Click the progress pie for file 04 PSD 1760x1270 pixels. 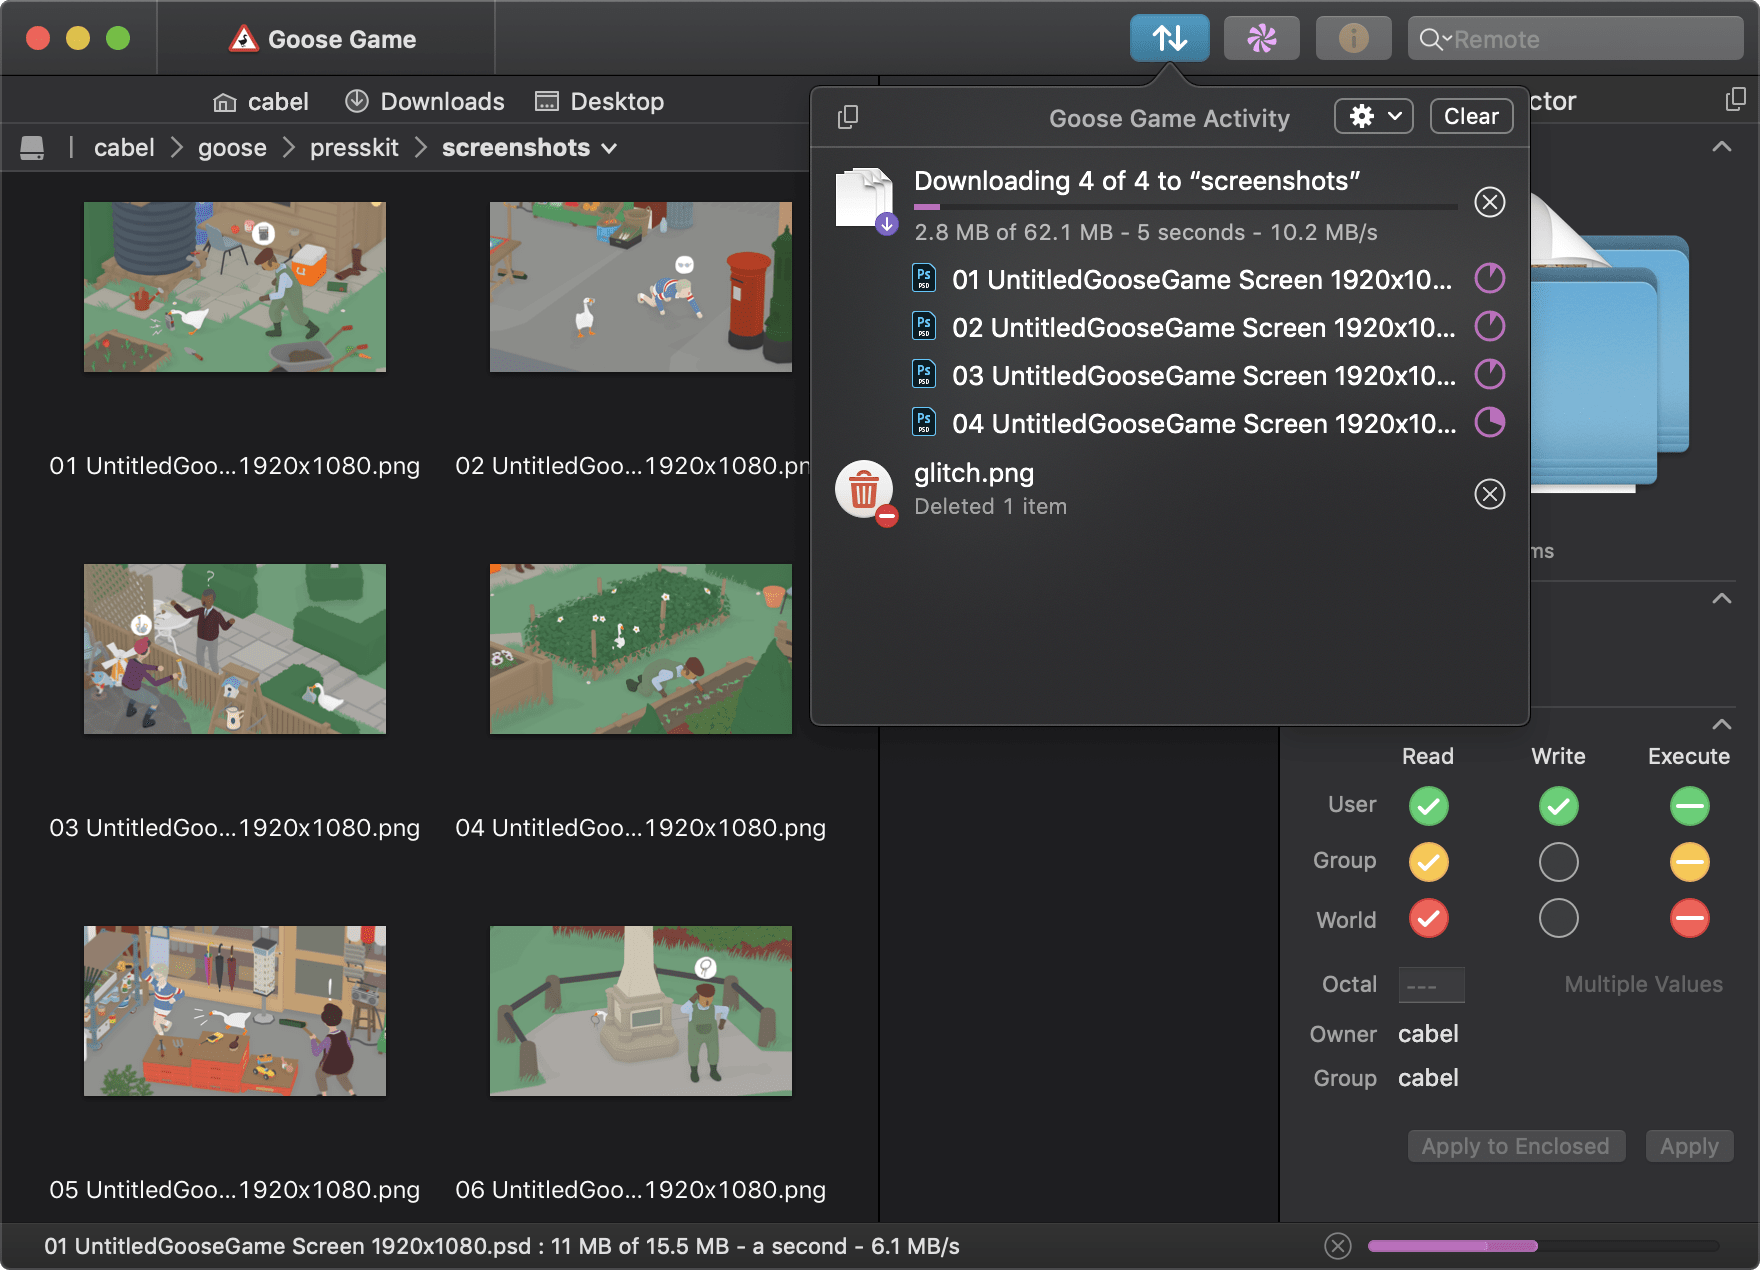[1489, 422]
